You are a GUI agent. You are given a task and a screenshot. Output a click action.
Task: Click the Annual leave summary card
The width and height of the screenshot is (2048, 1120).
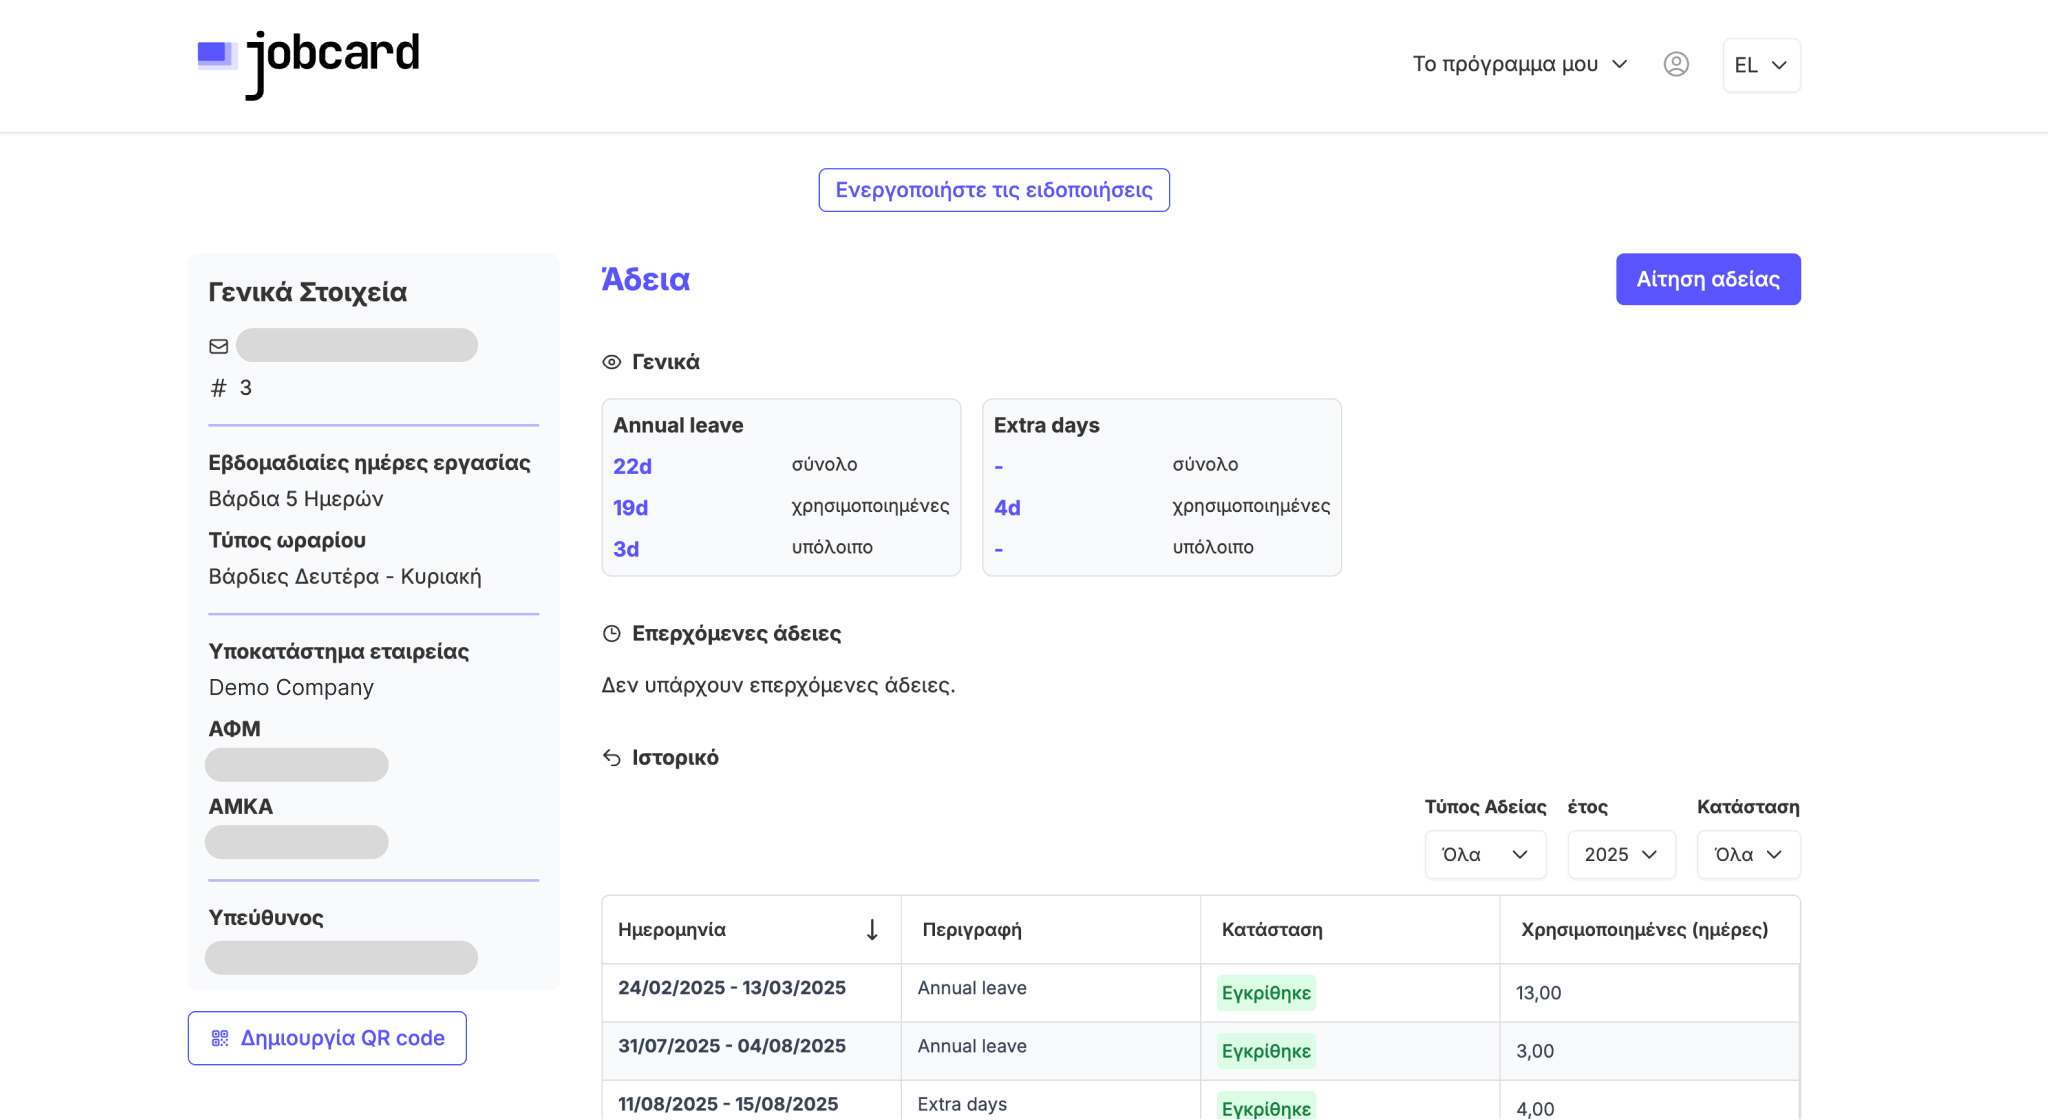click(x=780, y=487)
